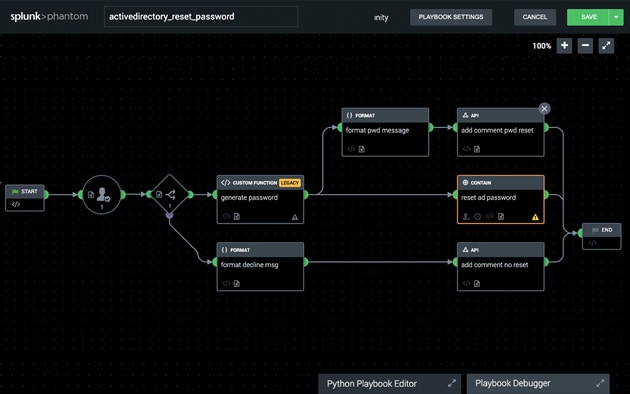The image size is (630, 394).
Task: Click the fit-to-screen expand canvas icon
Action: pyautogui.click(x=606, y=45)
